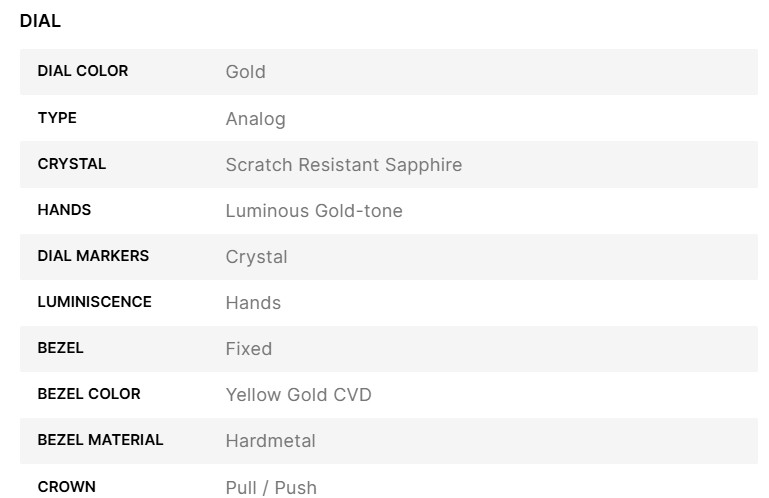Click the Fixed bezel value
769x498 pixels.
248,349
